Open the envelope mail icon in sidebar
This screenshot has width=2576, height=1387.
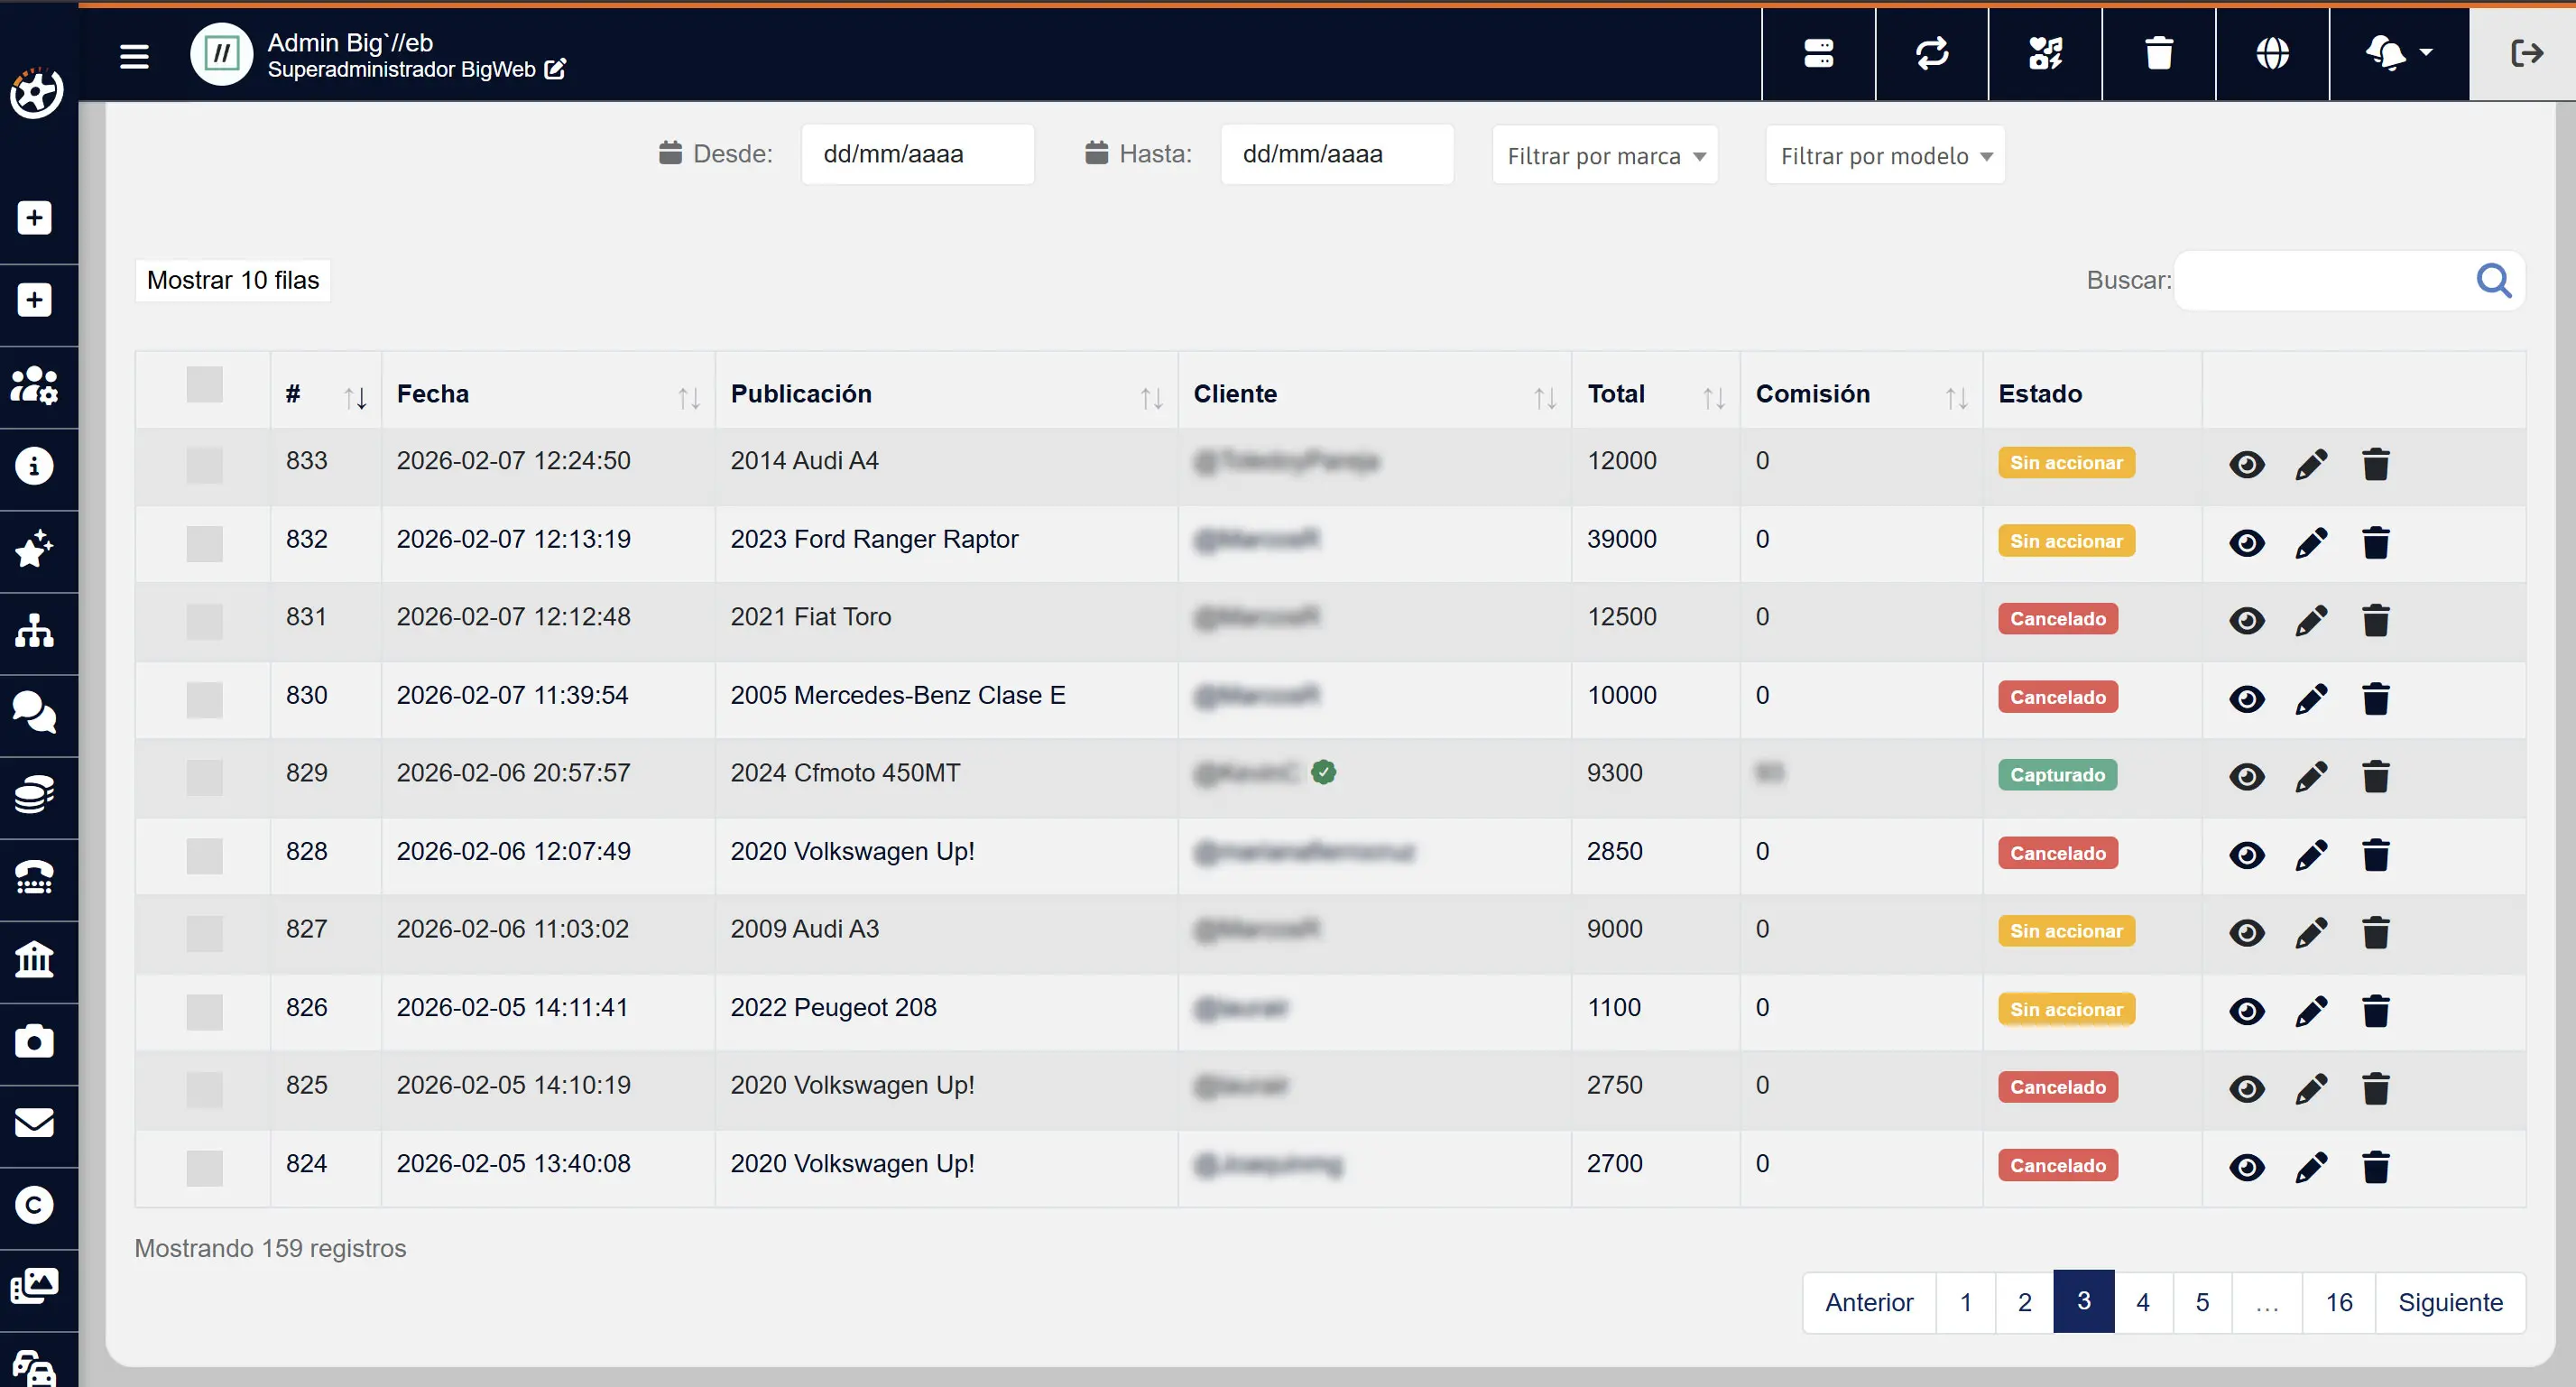[35, 1123]
